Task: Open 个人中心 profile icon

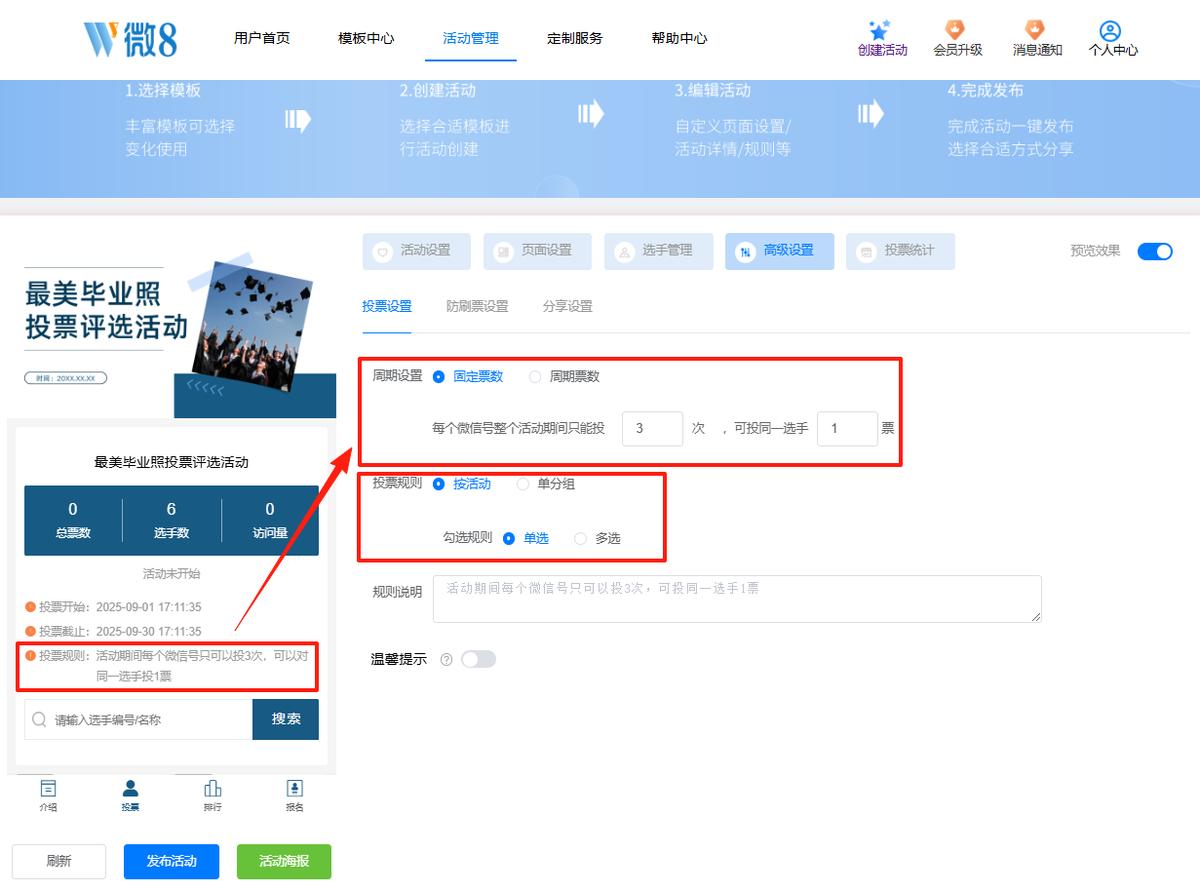Action: [1110, 31]
